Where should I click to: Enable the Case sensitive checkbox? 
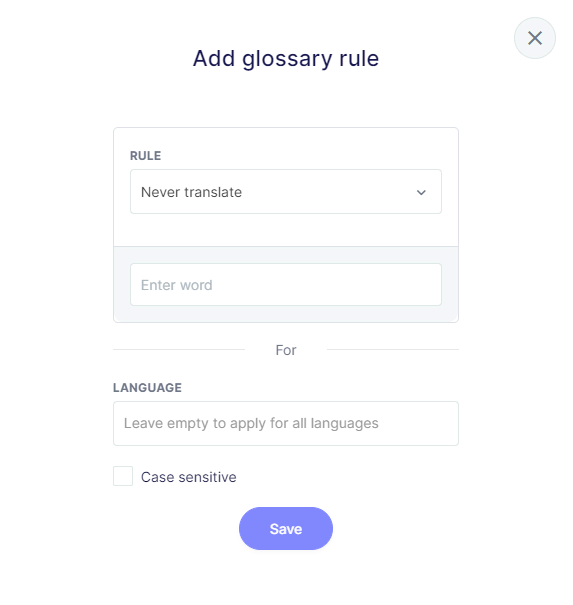coord(123,476)
